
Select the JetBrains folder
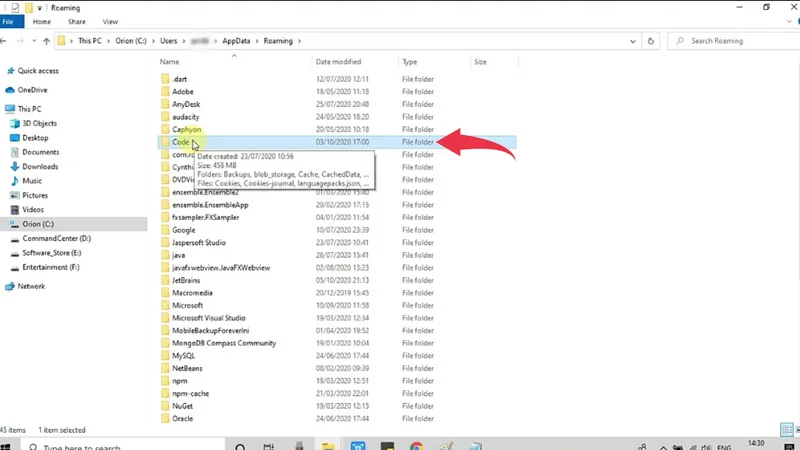coord(186,281)
